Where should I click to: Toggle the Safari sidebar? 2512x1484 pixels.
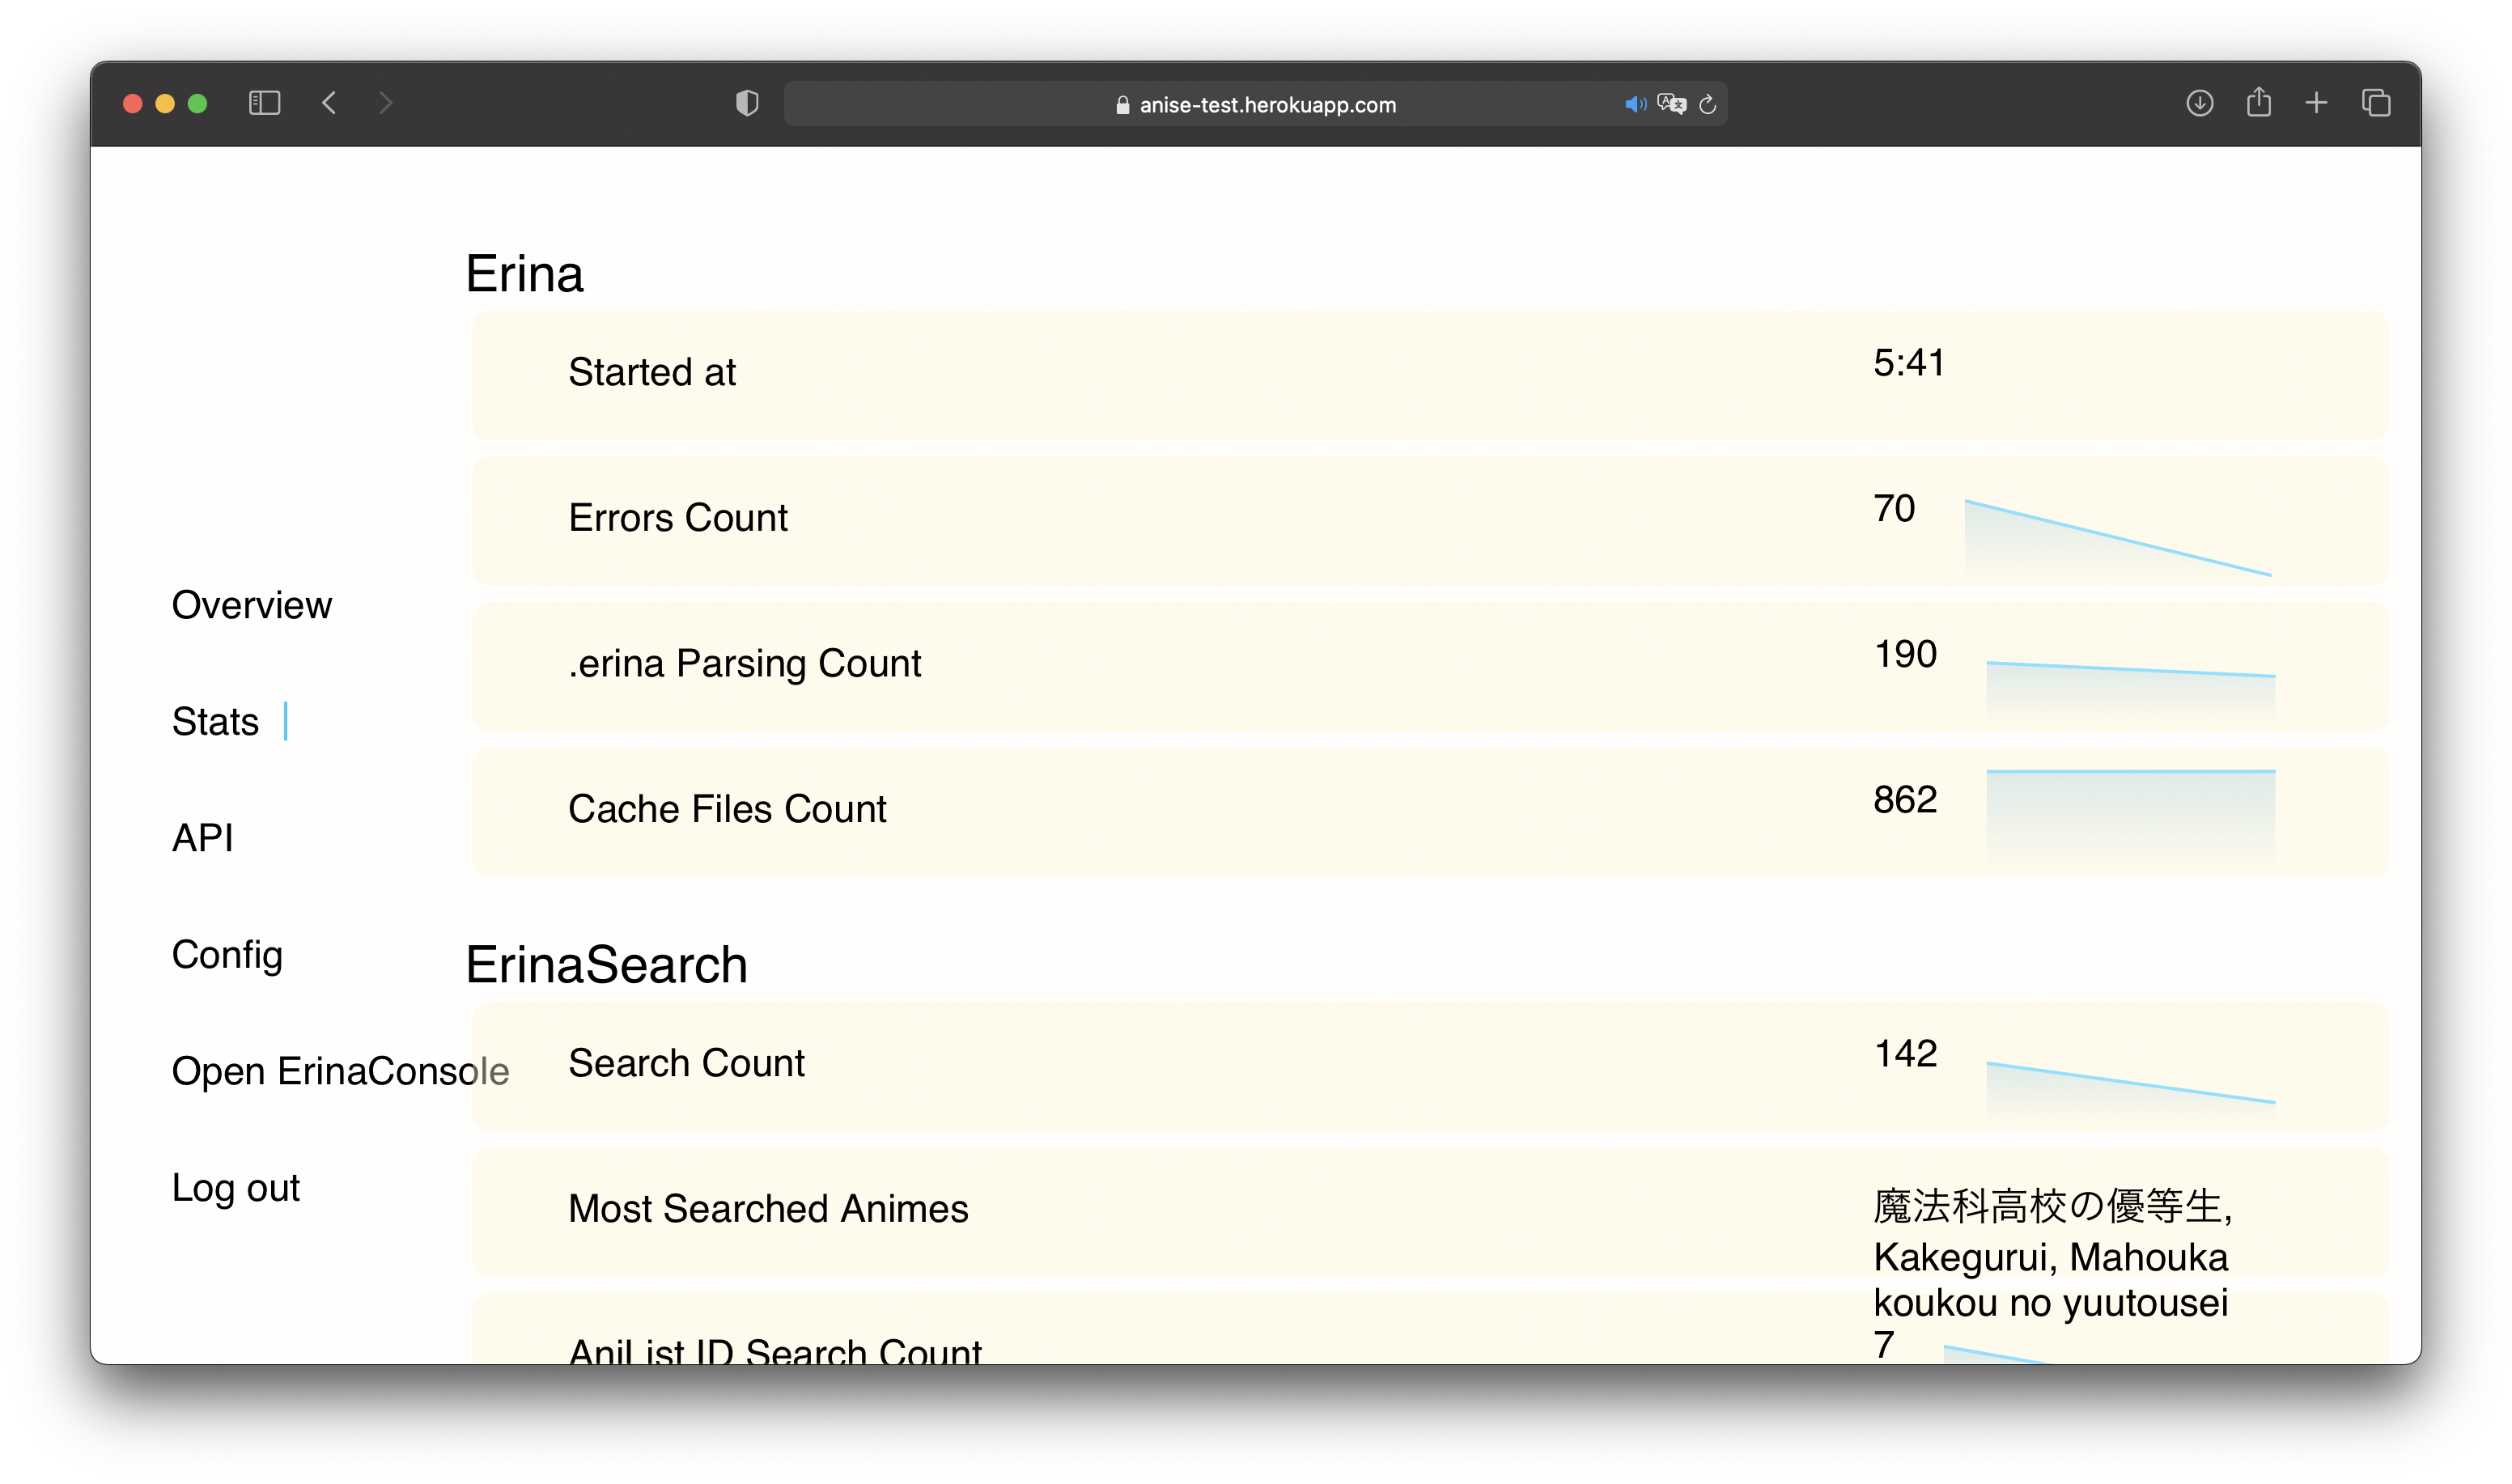(x=264, y=103)
